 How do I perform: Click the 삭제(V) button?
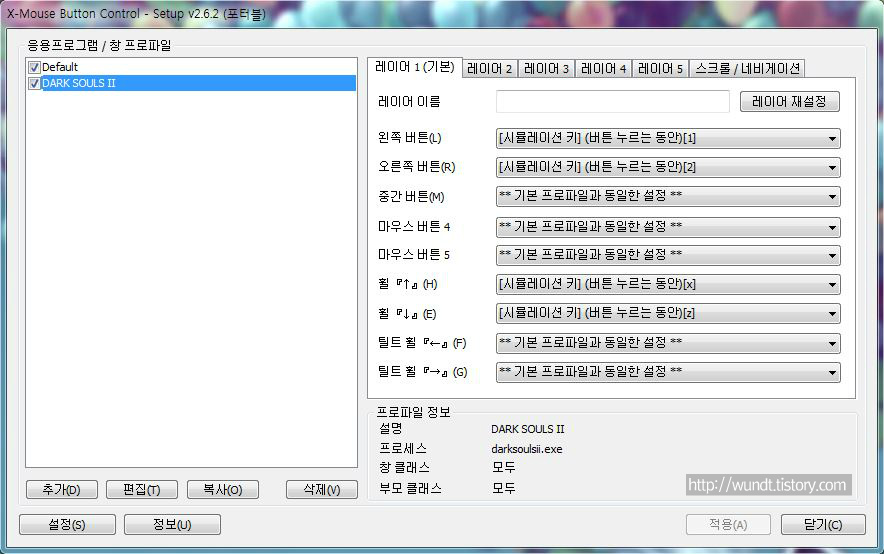tap(322, 490)
